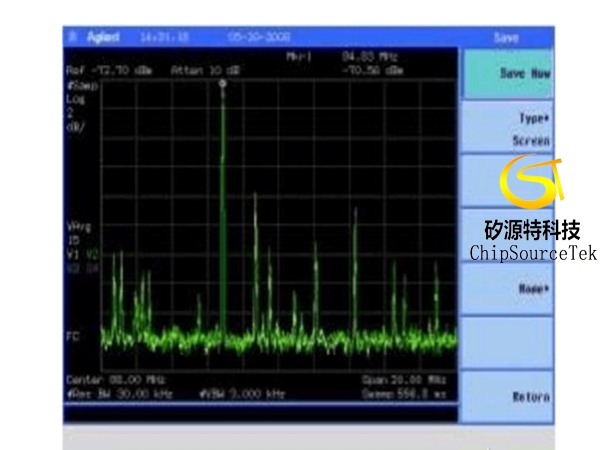The height and width of the screenshot is (450, 600).
Task: Click the time display in title bar
Action: click(164, 37)
